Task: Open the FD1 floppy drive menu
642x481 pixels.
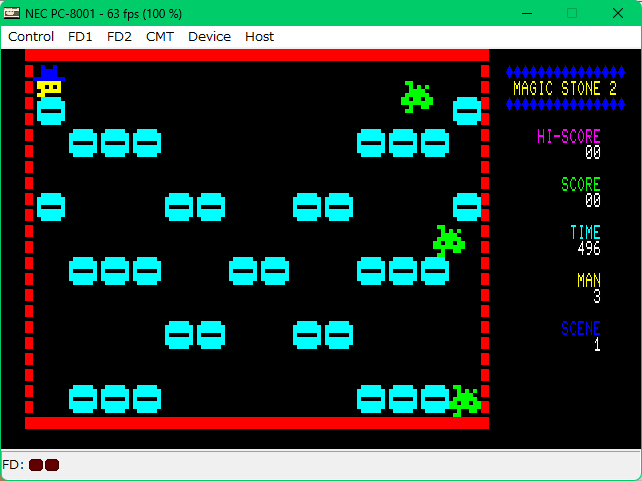Action: click(80, 37)
